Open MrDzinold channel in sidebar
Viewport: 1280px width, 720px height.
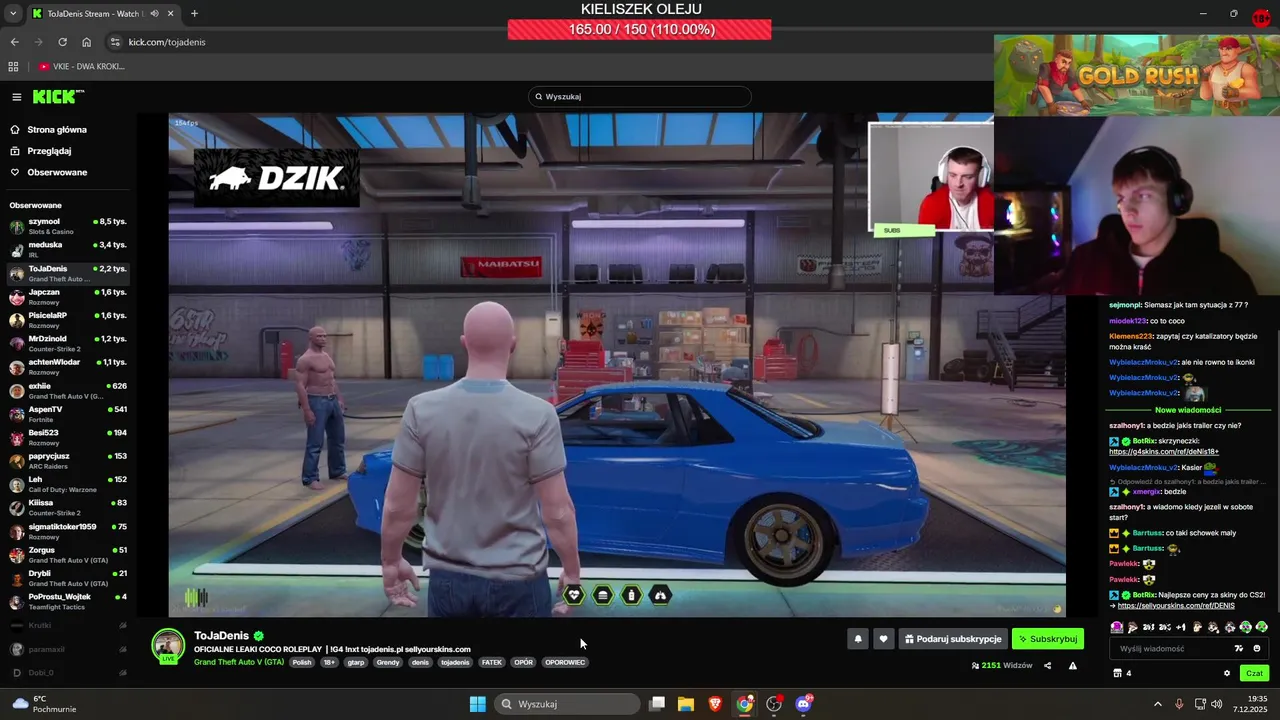click(x=68, y=343)
